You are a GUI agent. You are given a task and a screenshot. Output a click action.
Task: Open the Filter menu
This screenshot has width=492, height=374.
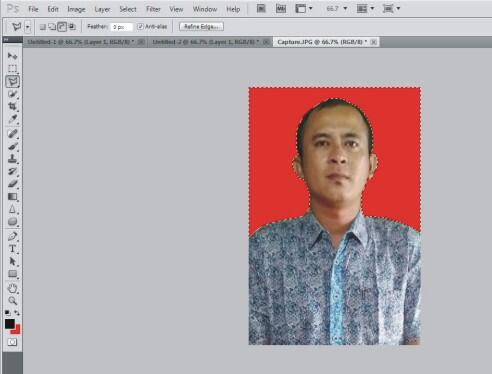point(153,9)
